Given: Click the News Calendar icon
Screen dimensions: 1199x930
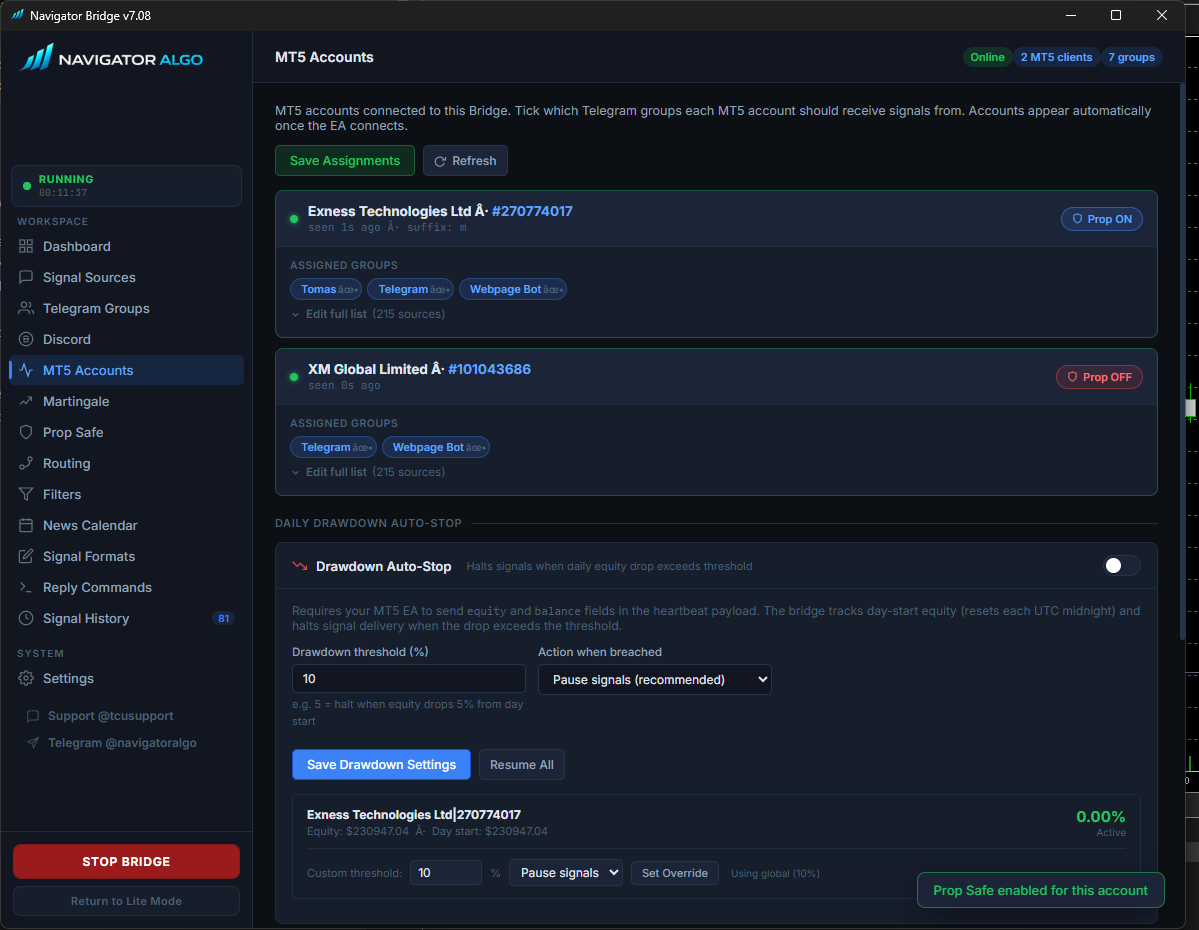Looking at the screenshot, I should tap(26, 525).
